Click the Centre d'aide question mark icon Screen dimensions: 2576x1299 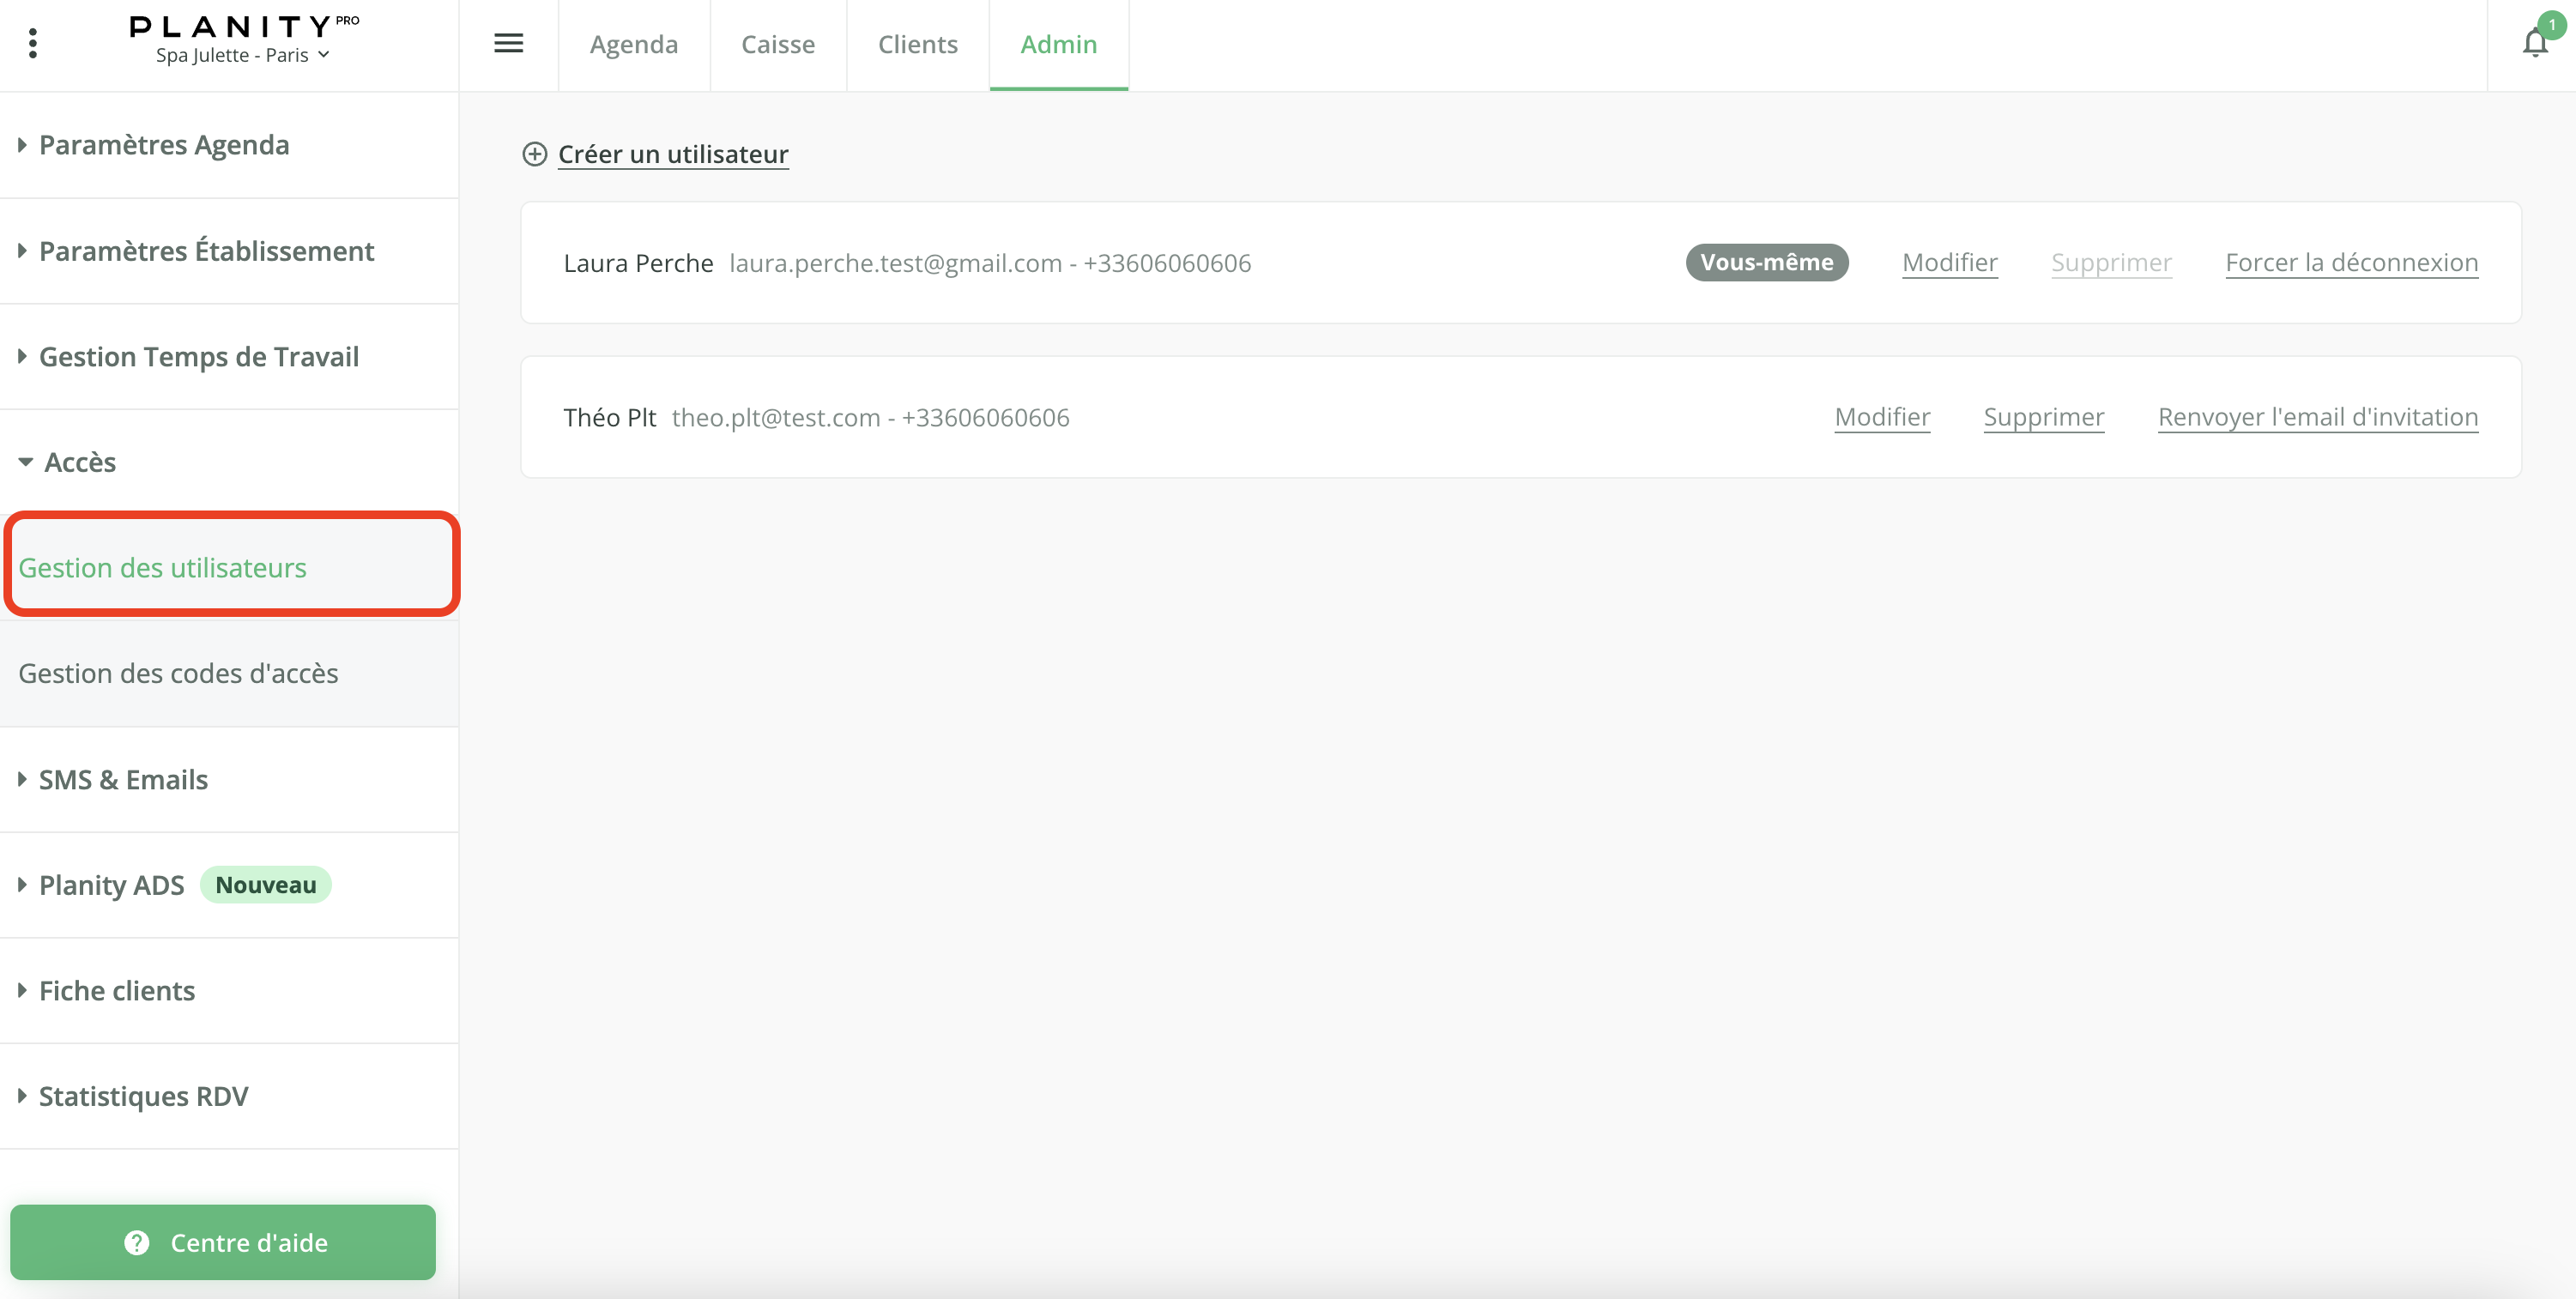(x=137, y=1242)
